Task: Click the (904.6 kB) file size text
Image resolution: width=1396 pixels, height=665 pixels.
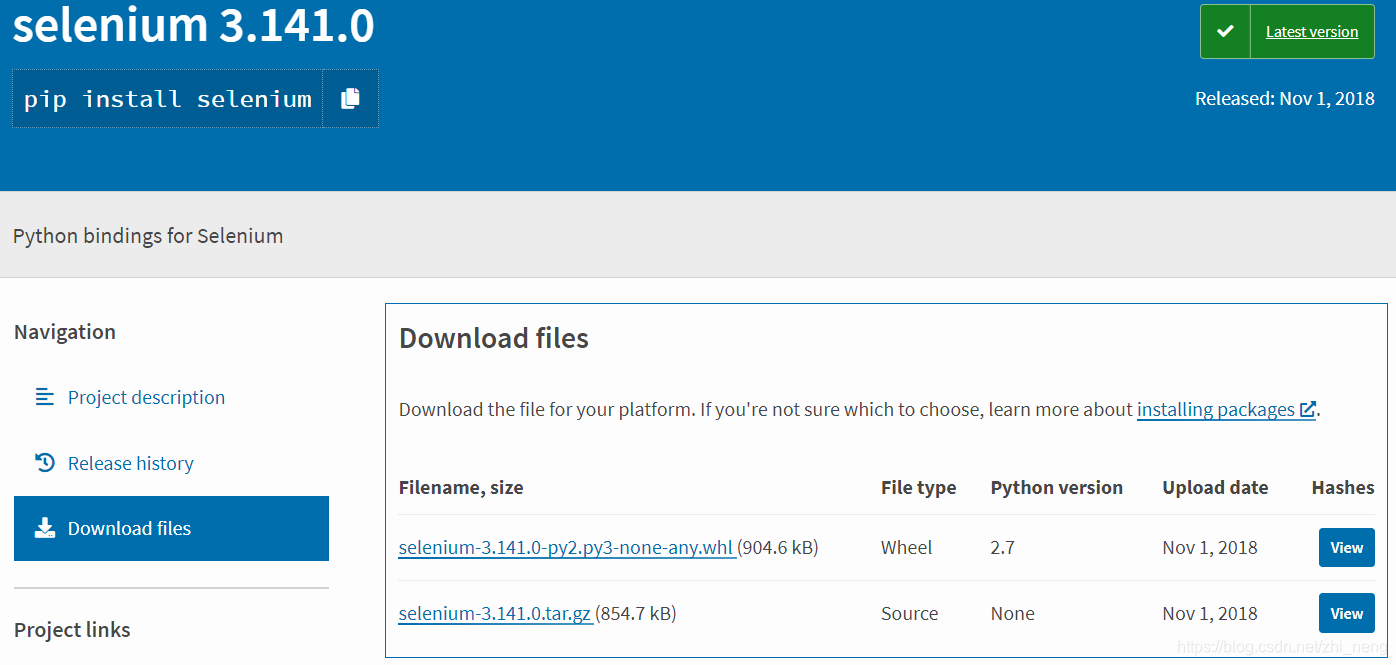Action: coord(778,547)
